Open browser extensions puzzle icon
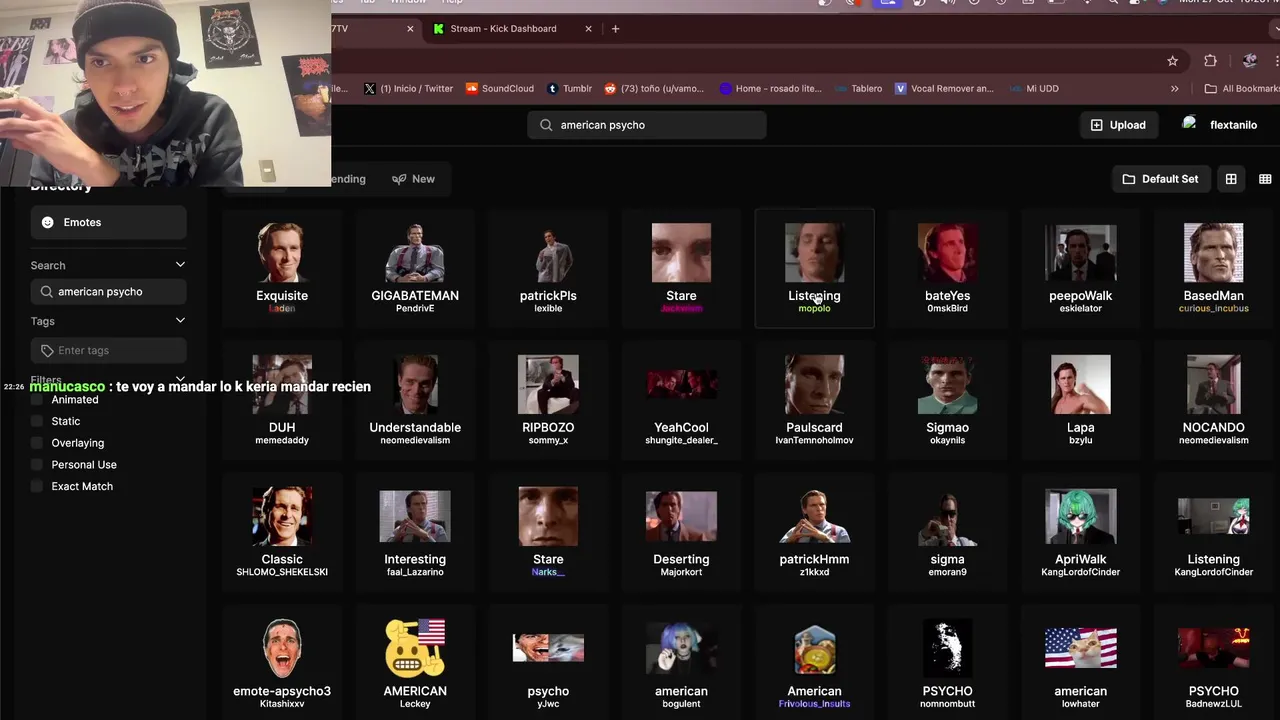 pyautogui.click(x=1210, y=61)
